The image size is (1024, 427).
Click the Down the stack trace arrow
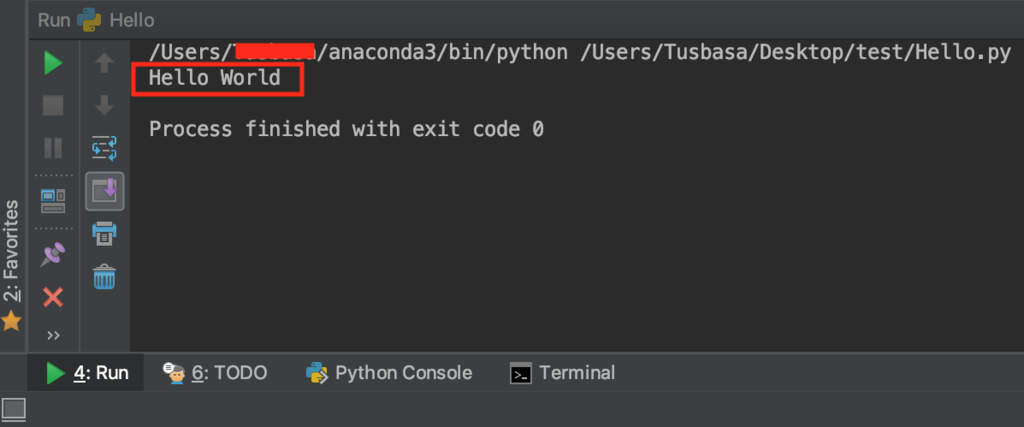pyautogui.click(x=104, y=105)
